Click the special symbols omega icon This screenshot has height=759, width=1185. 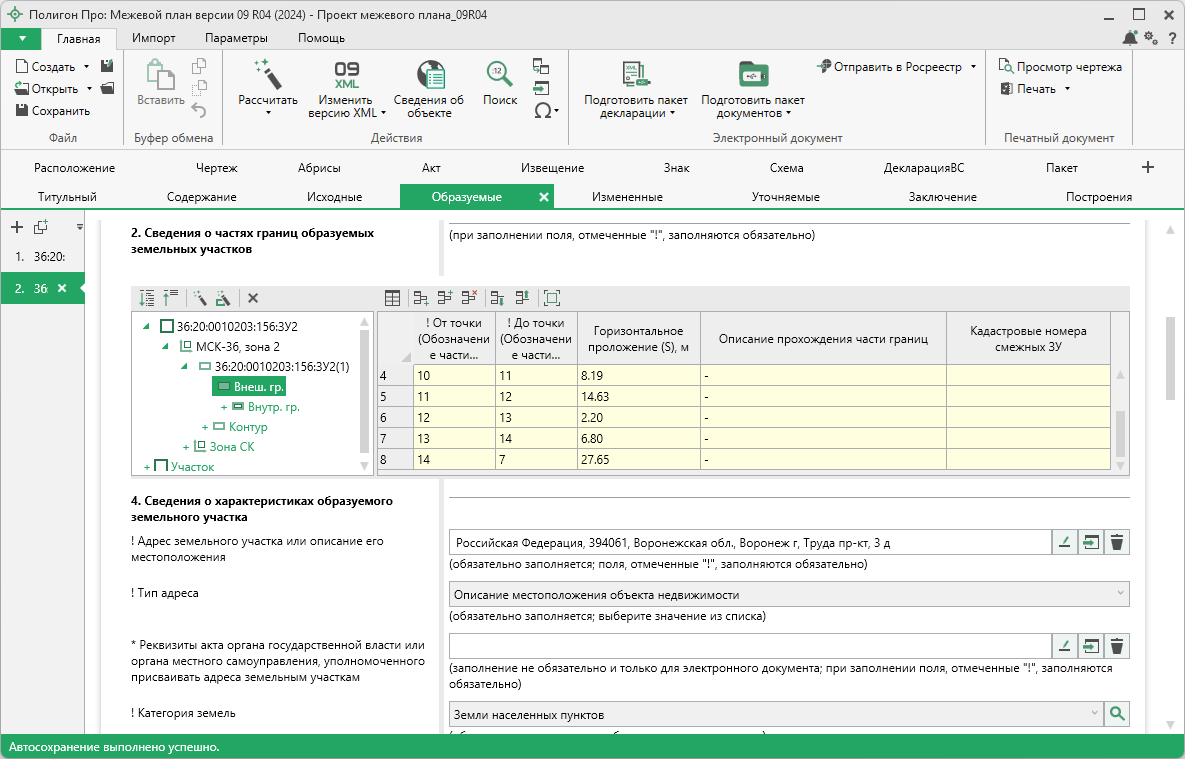542,111
